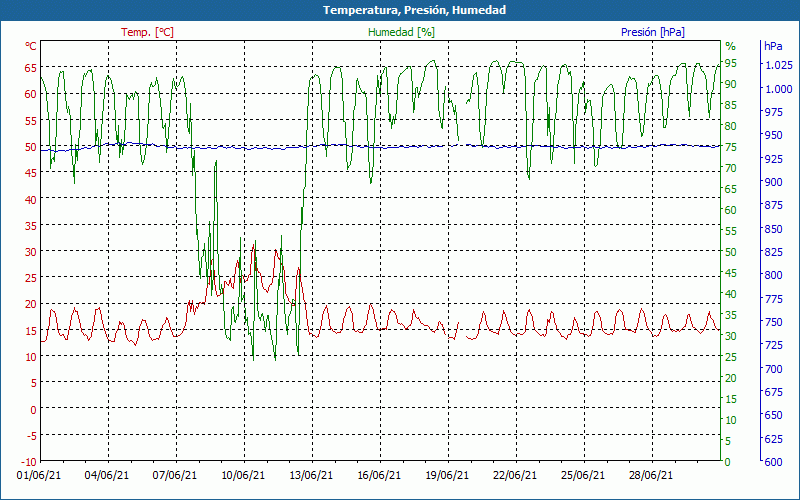
Task: Click the date label 22/06/21
Action: [515, 476]
